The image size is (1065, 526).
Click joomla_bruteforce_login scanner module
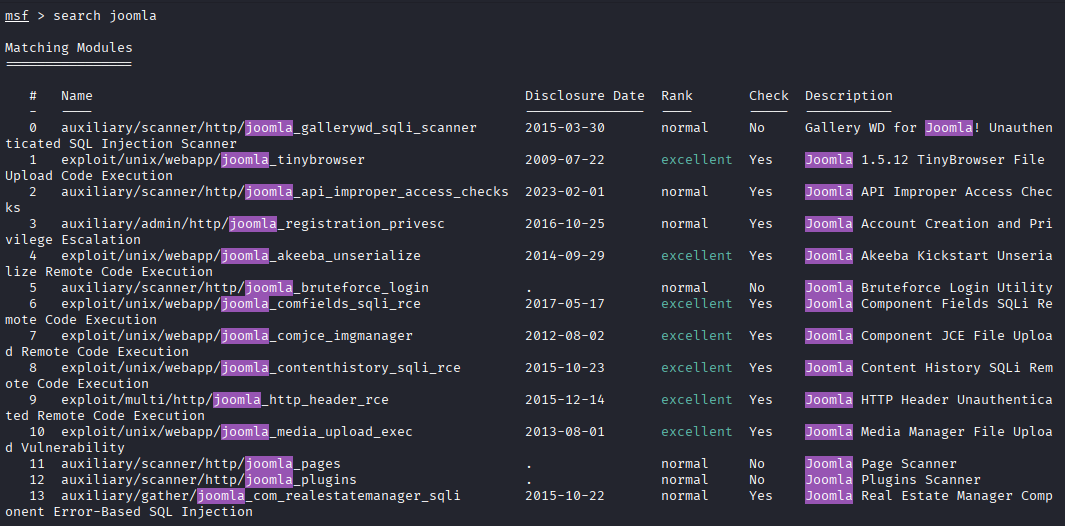click(x=245, y=287)
